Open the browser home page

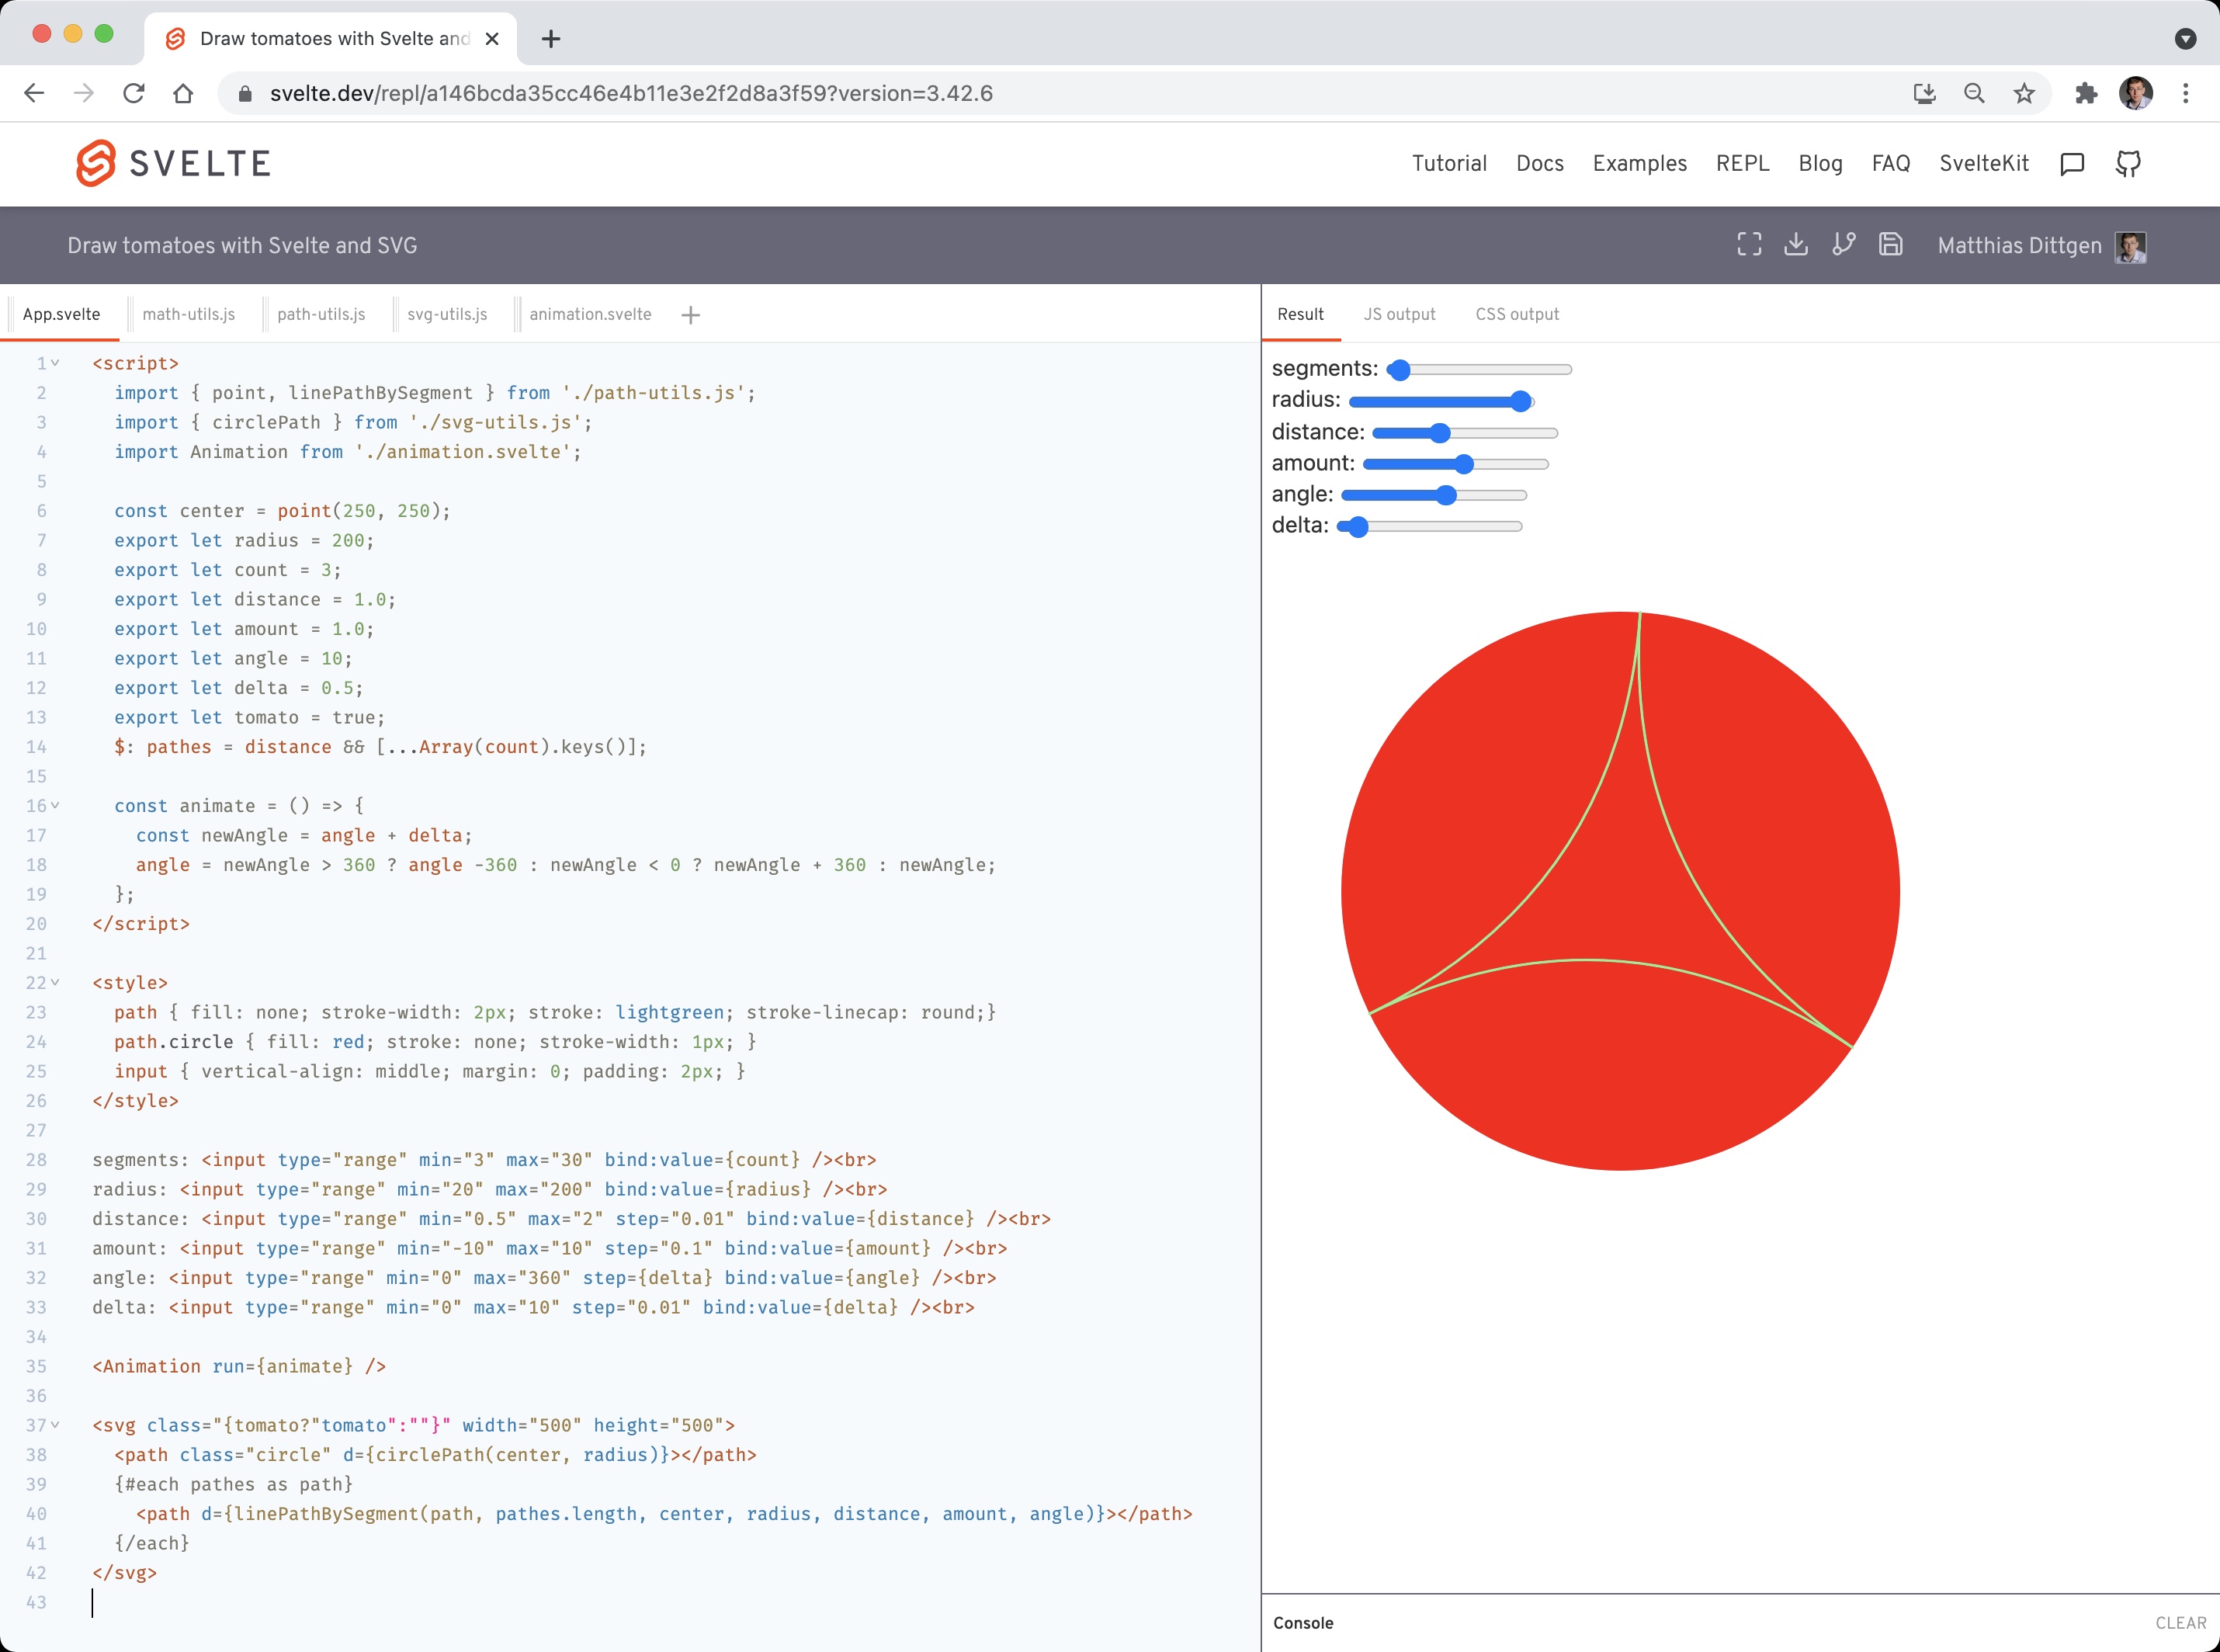click(x=183, y=93)
